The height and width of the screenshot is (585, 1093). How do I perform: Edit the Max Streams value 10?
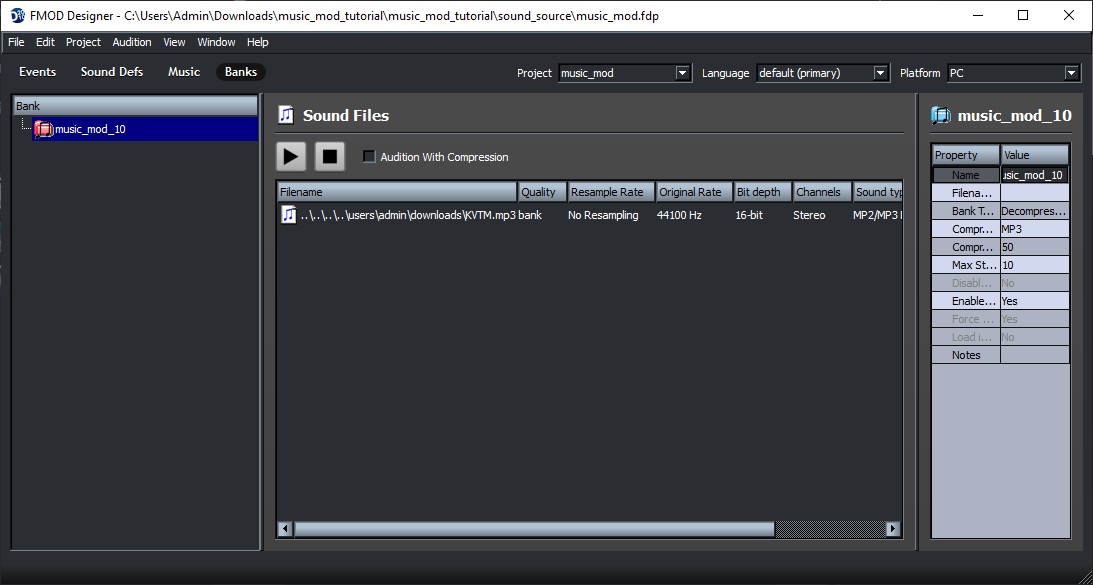click(1034, 265)
